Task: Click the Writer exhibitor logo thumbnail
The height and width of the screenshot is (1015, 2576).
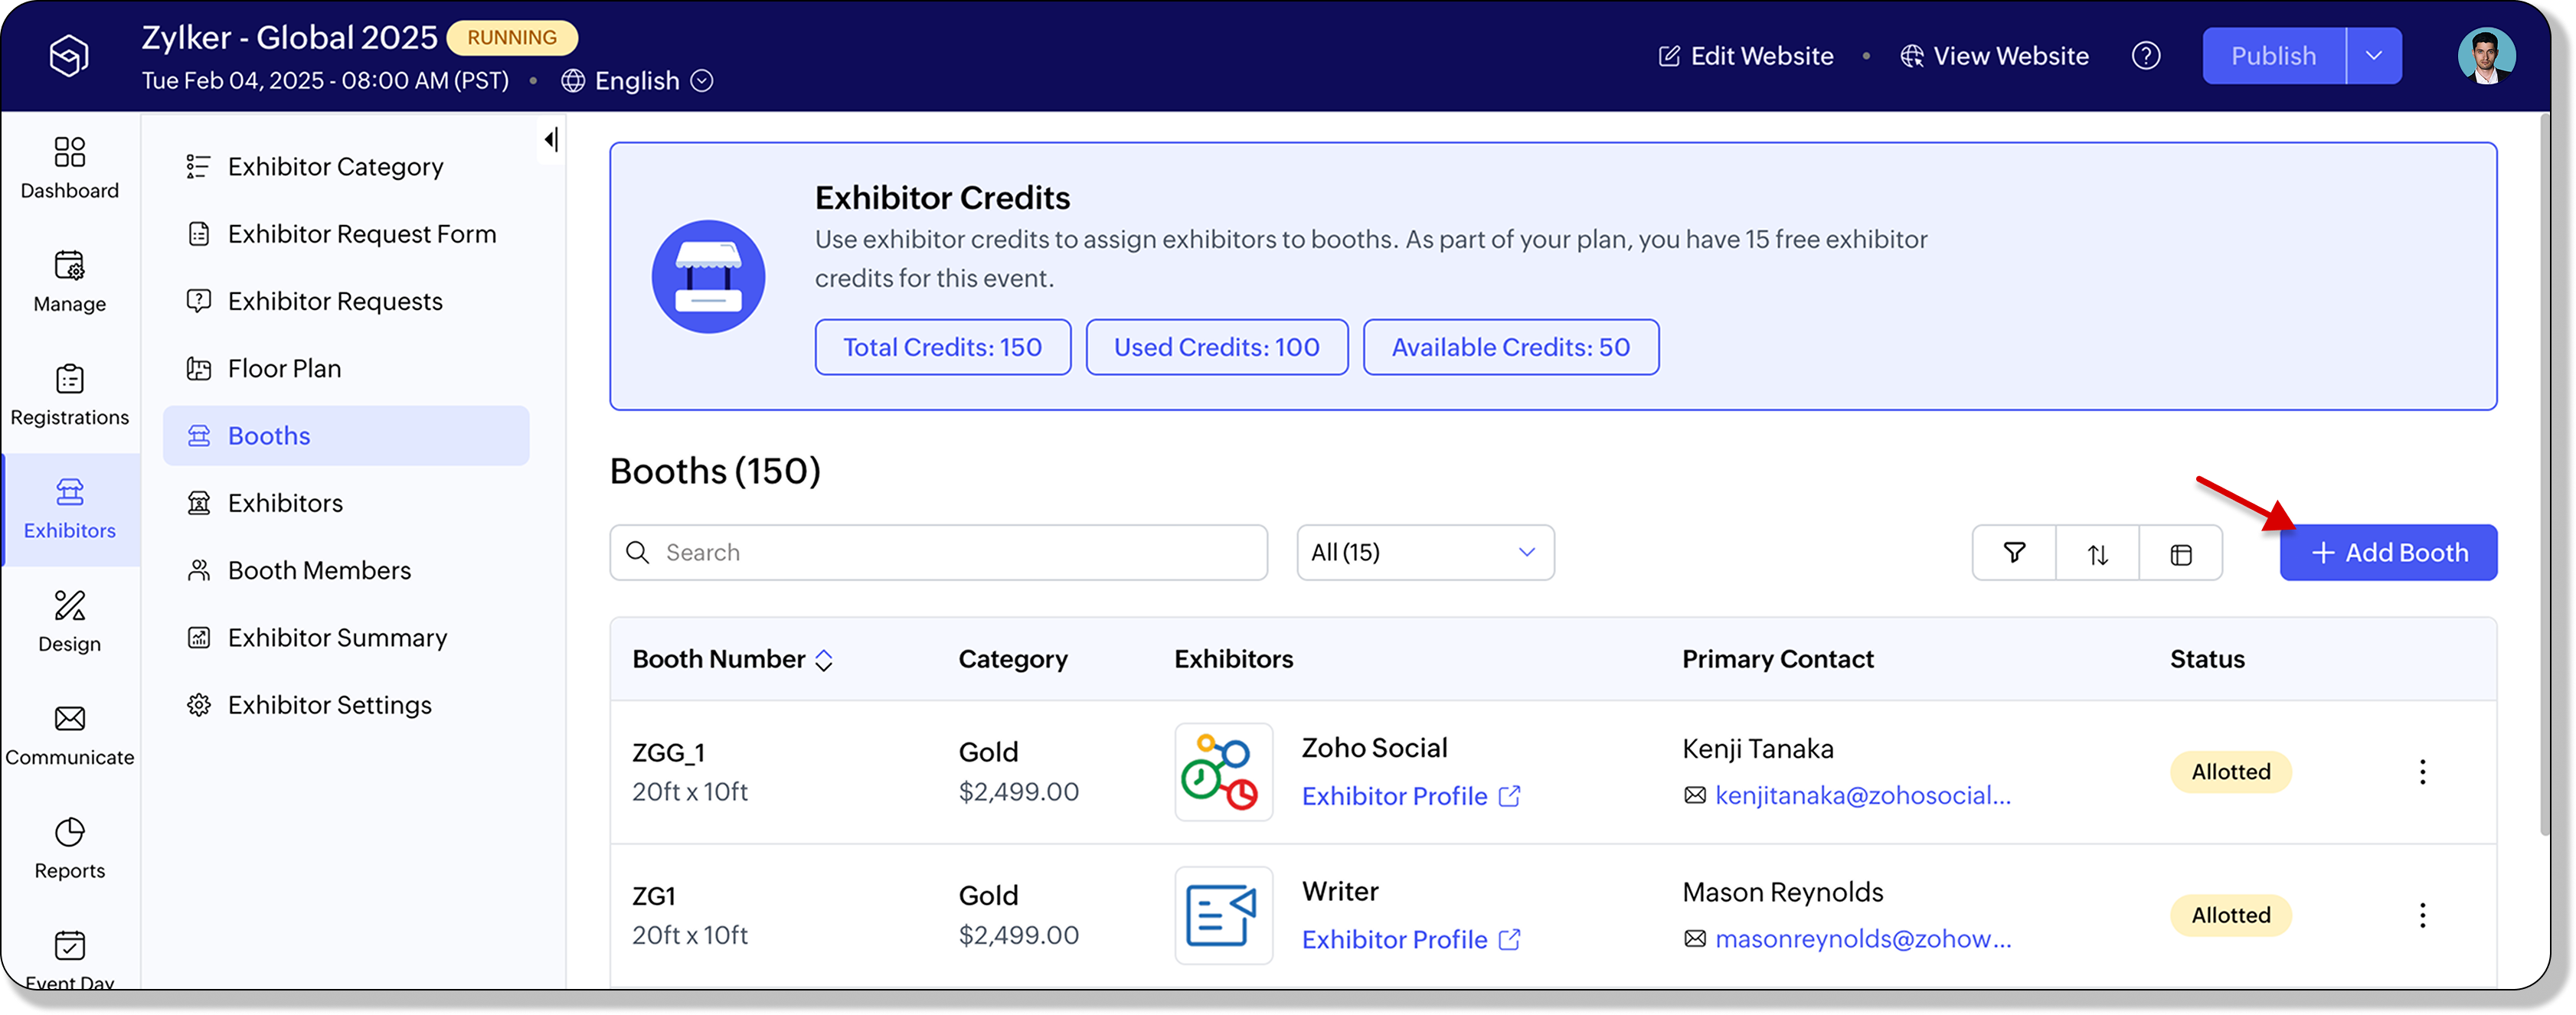Action: pos(1223,915)
